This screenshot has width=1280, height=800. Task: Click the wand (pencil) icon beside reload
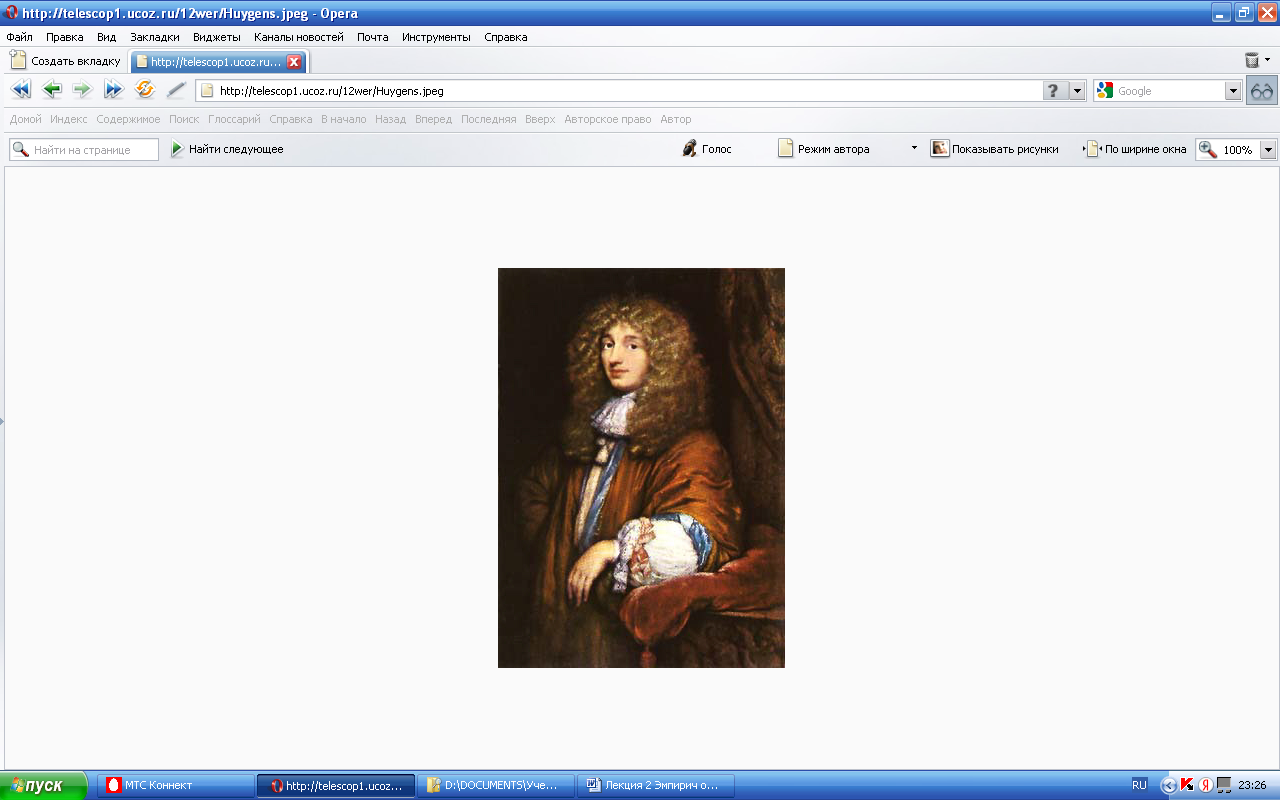coord(176,90)
